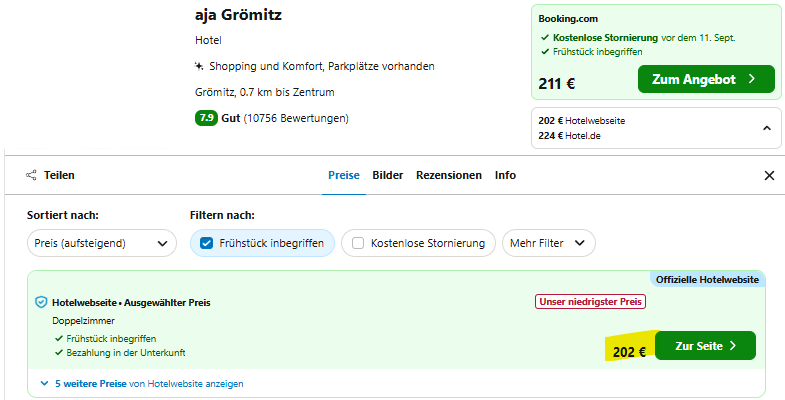This screenshot has height=400, width=785.
Task: Click the sparkle icon before Shopping und Komfort
Action: click(x=199, y=66)
